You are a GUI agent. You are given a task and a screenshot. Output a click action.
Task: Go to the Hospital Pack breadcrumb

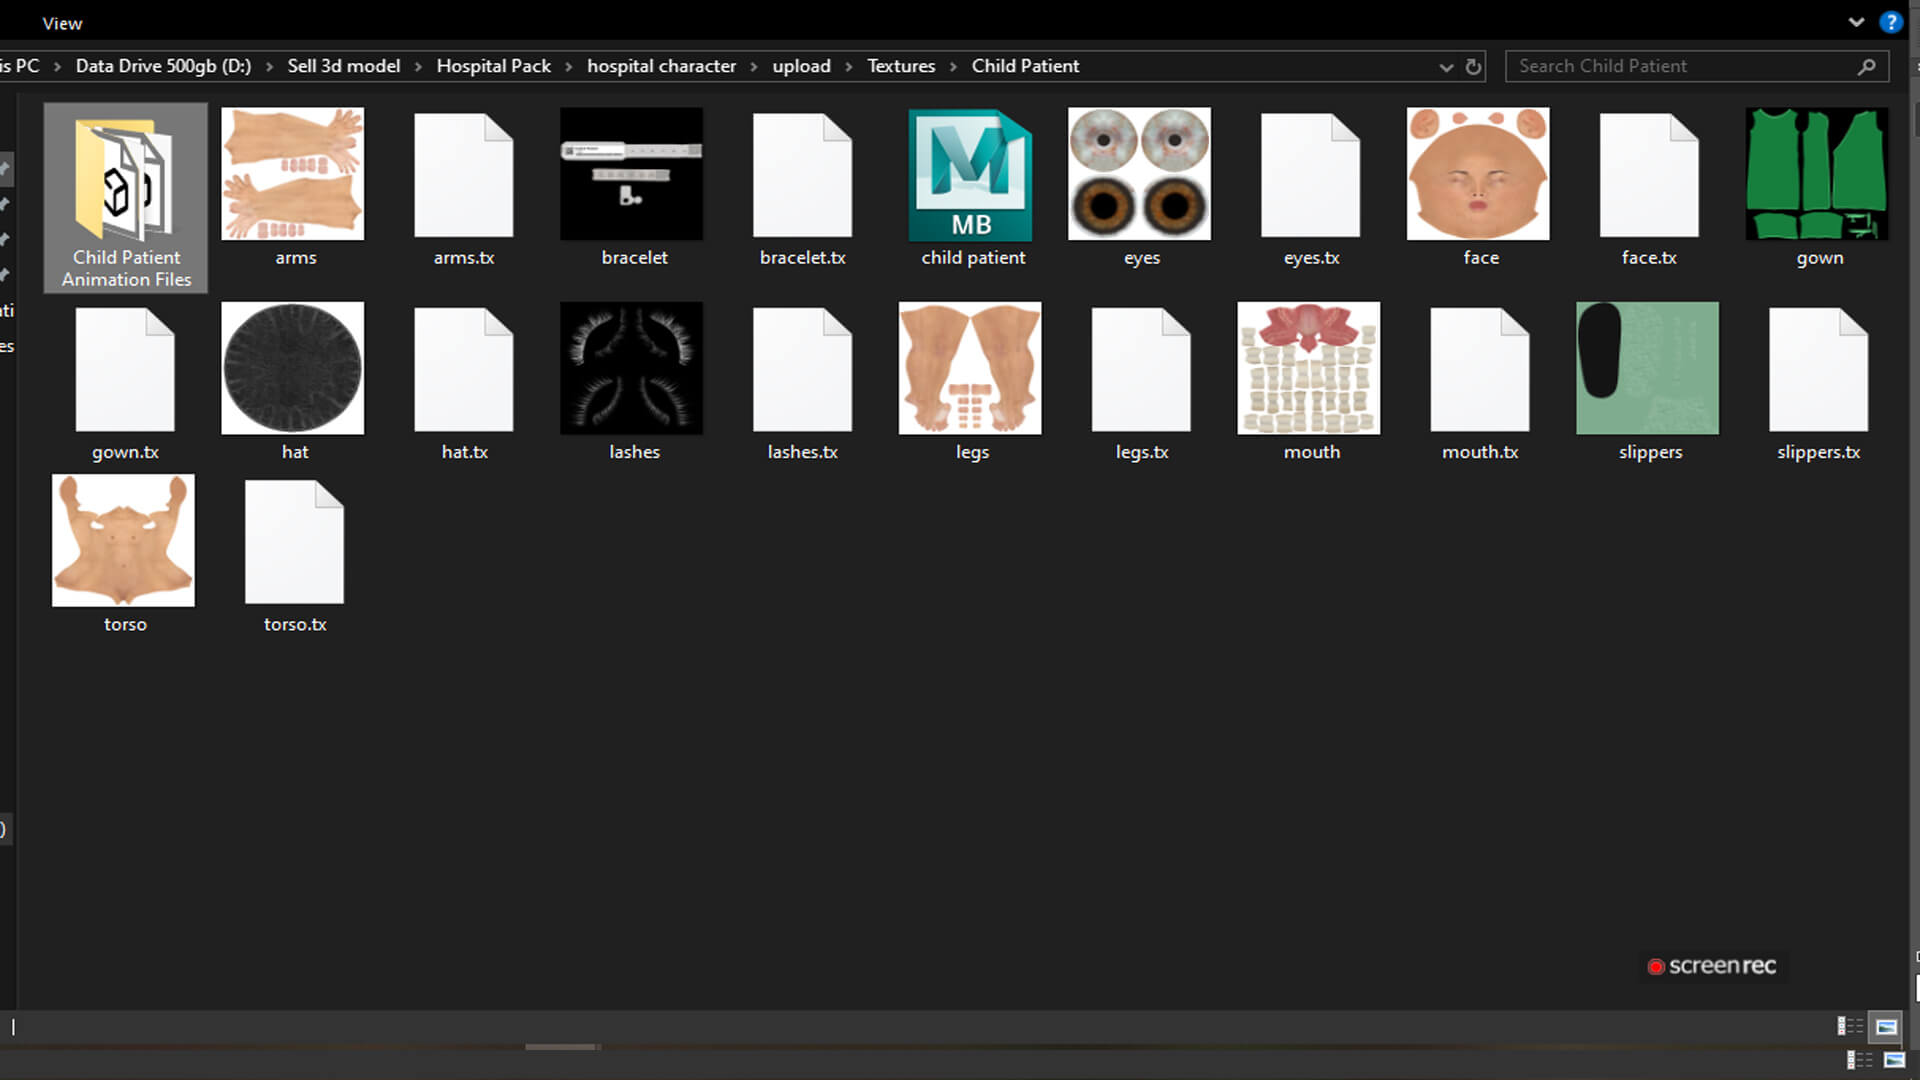tap(493, 66)
